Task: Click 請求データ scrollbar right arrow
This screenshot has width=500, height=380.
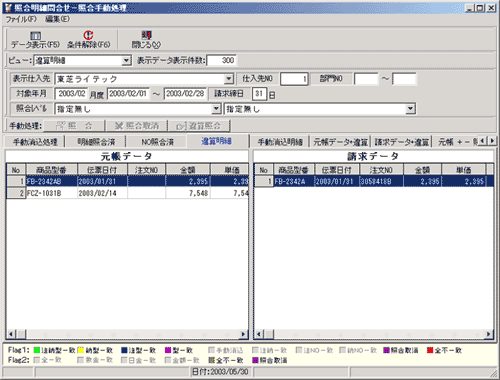Action: point(489,334)
